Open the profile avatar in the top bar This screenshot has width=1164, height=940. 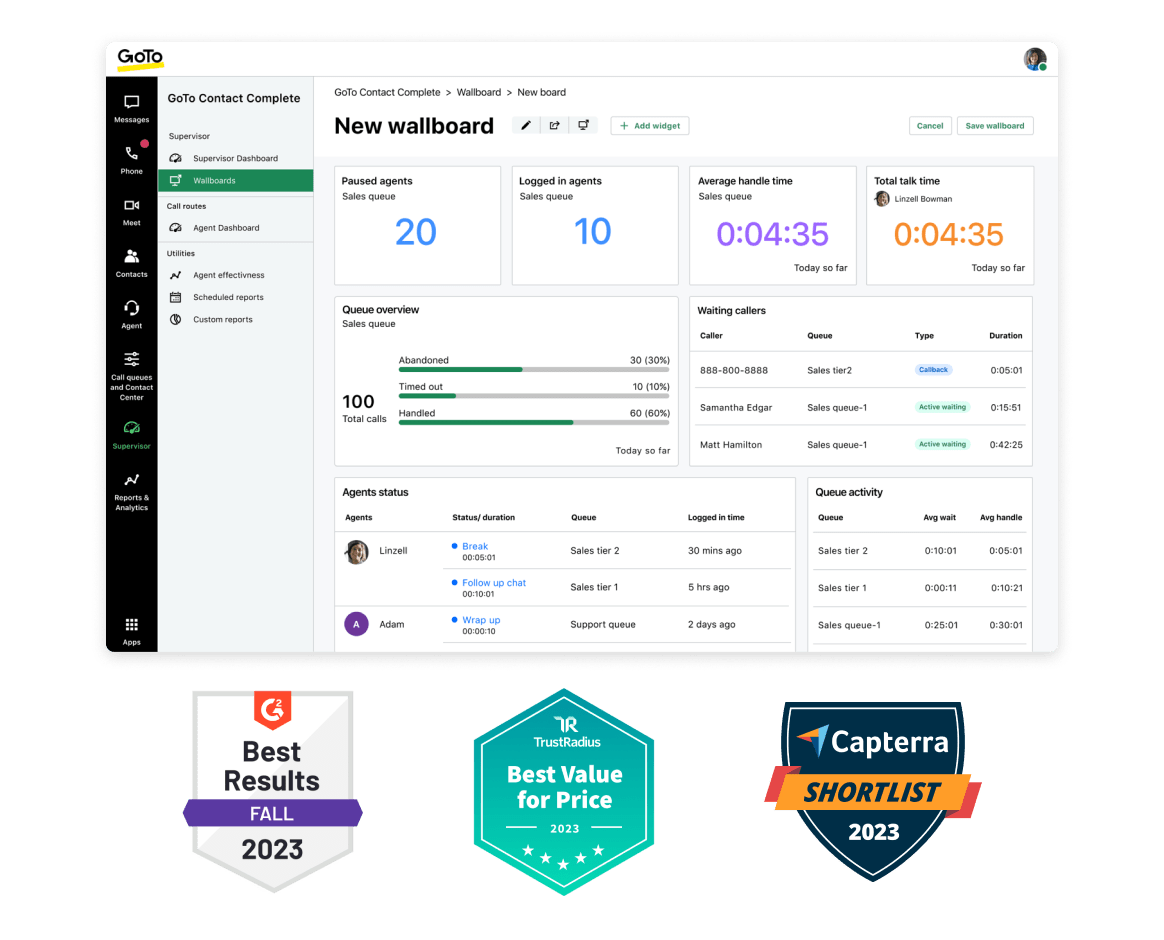pyautogui.click(x=1035, y=58)
